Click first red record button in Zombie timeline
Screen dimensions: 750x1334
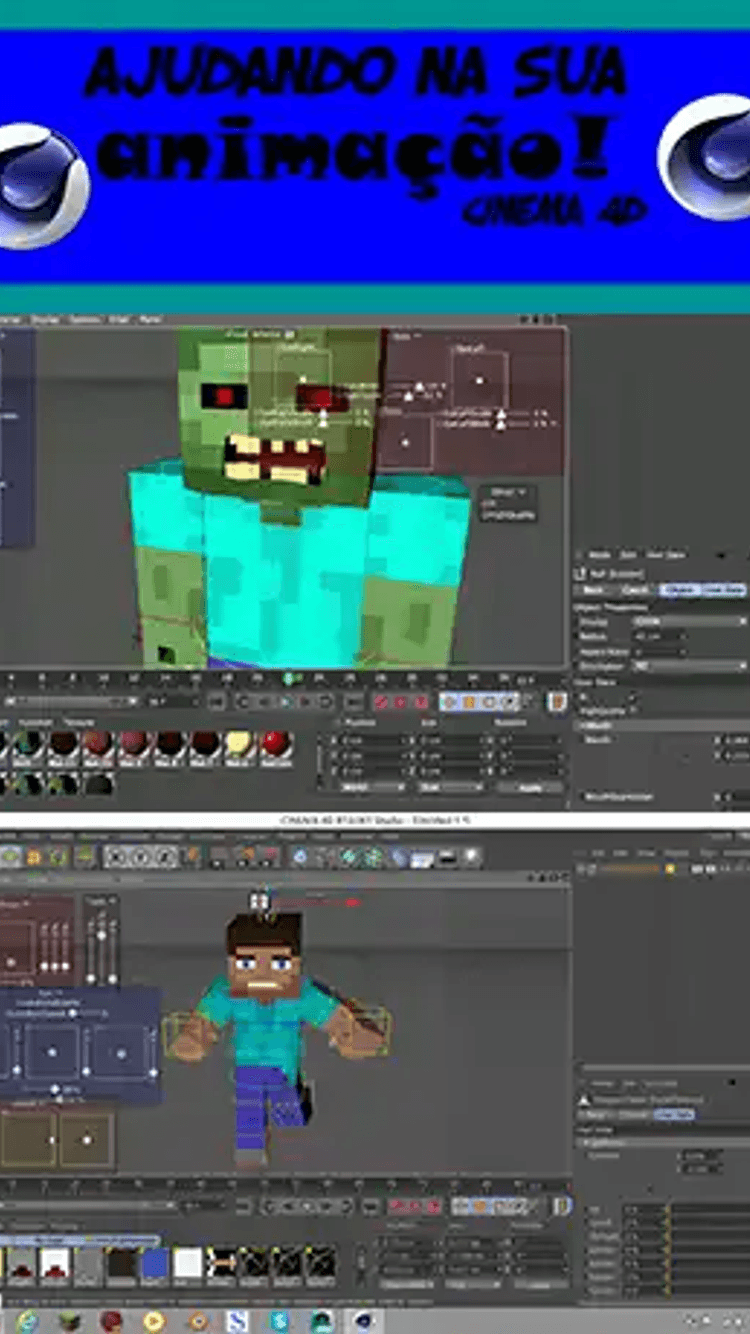point(380,702)
